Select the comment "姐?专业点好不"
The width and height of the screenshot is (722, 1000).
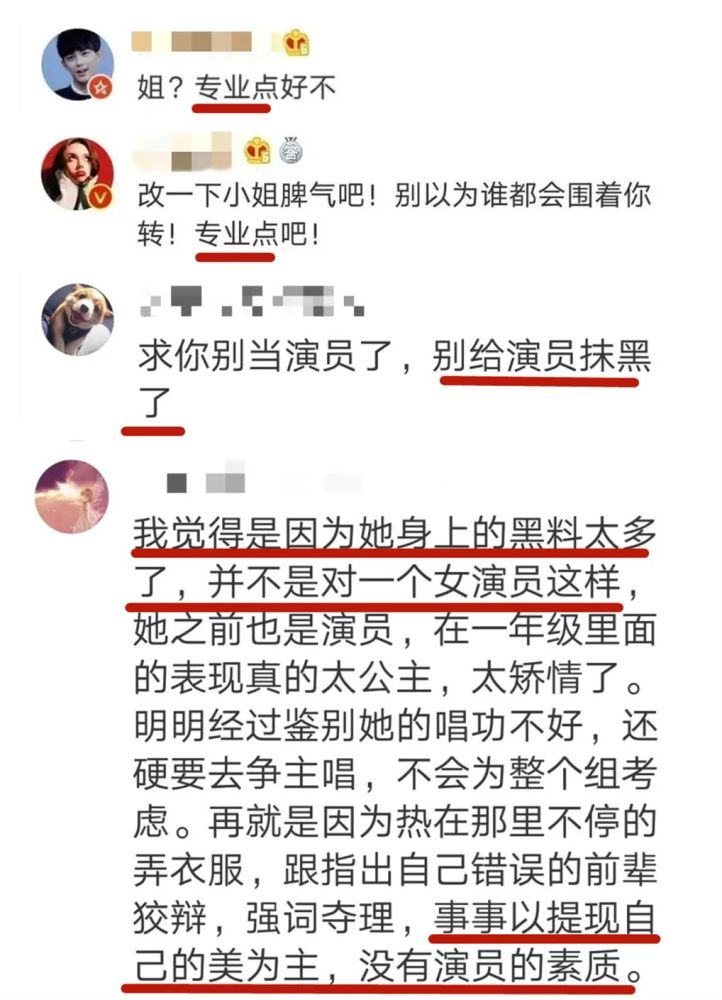pos(236,87)
